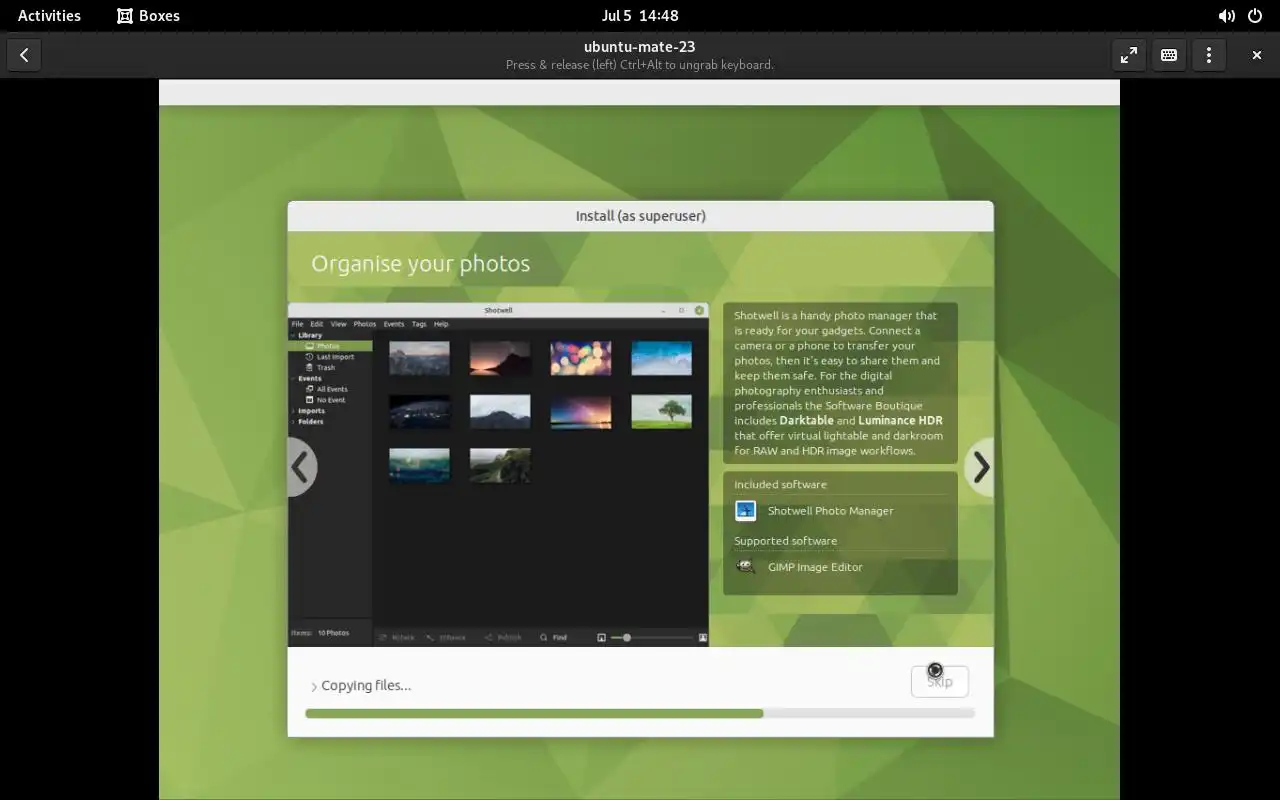Open the Edit menu in Shotwell screenshot

pos(316,324)
